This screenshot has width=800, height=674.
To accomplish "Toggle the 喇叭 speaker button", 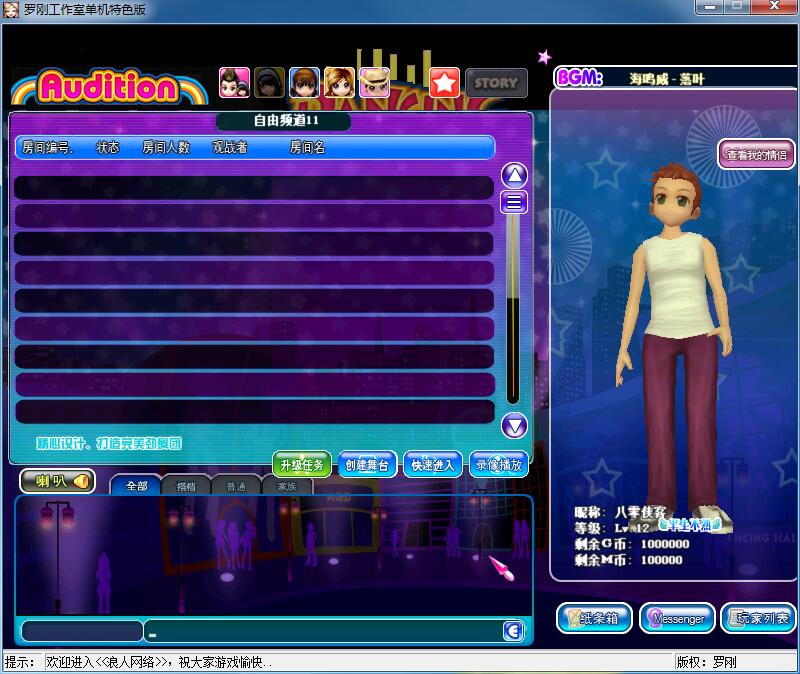I will tap(58, 481).
